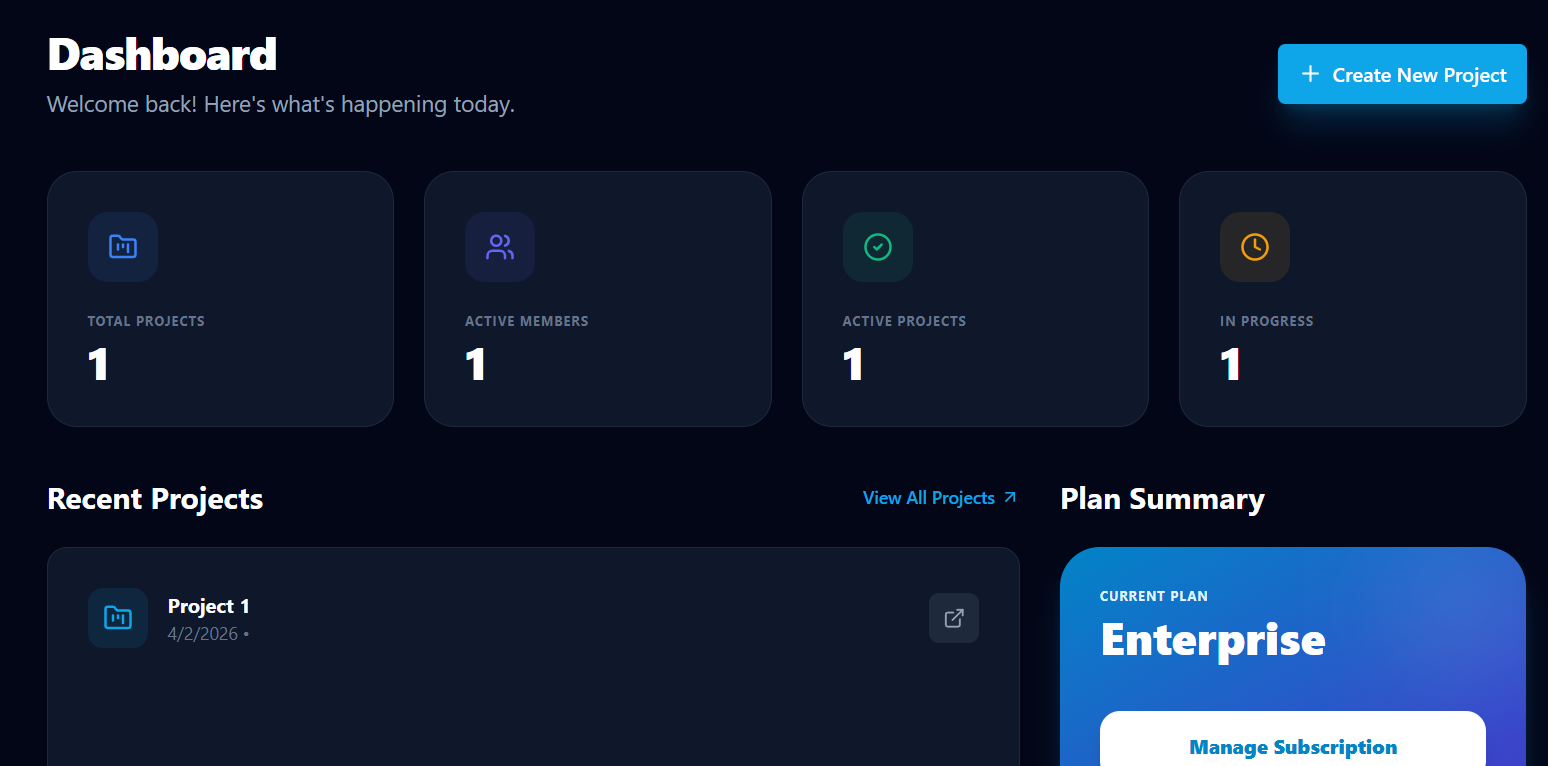Image resolution: width=1548 pixels, height=766 pixels.
Task: Follow the View All Projects link
Action: pos(928,498)
